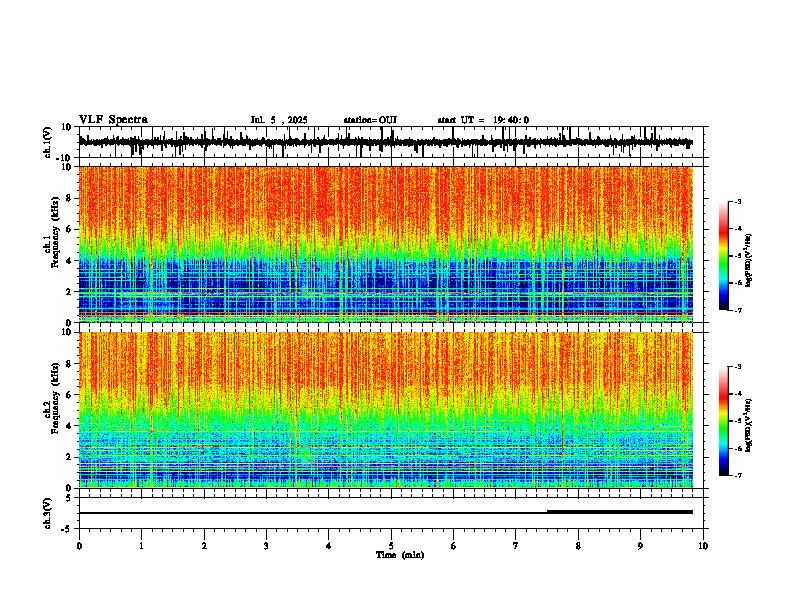
Task: Click the "VLF Spectra" plot title
Action: click(x=113, y=120)
